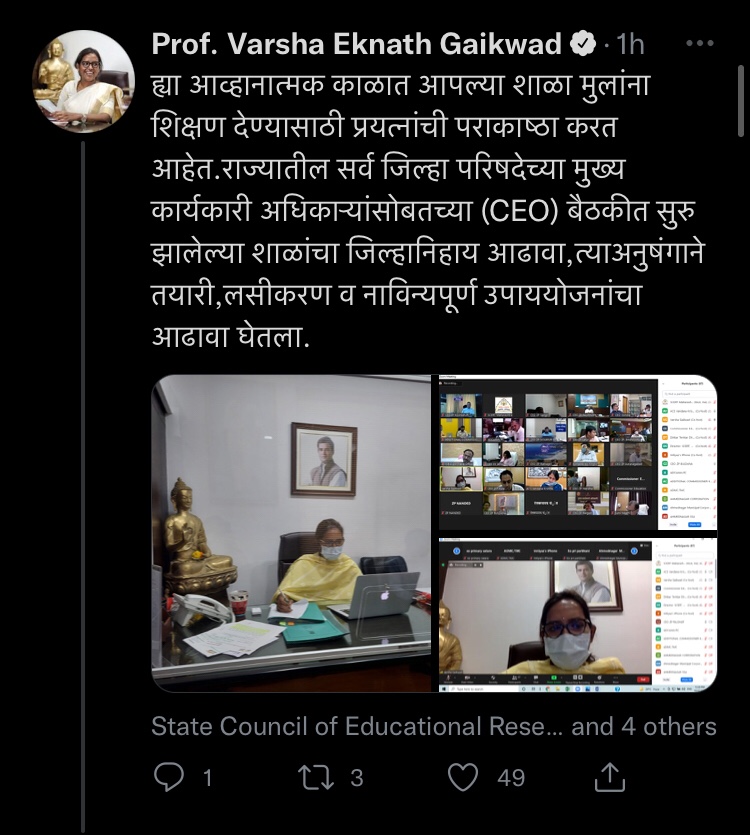Show the 'and 4 others' tagged accounts
The width and height of the screenshot is (750, 835).
[643, 726]
